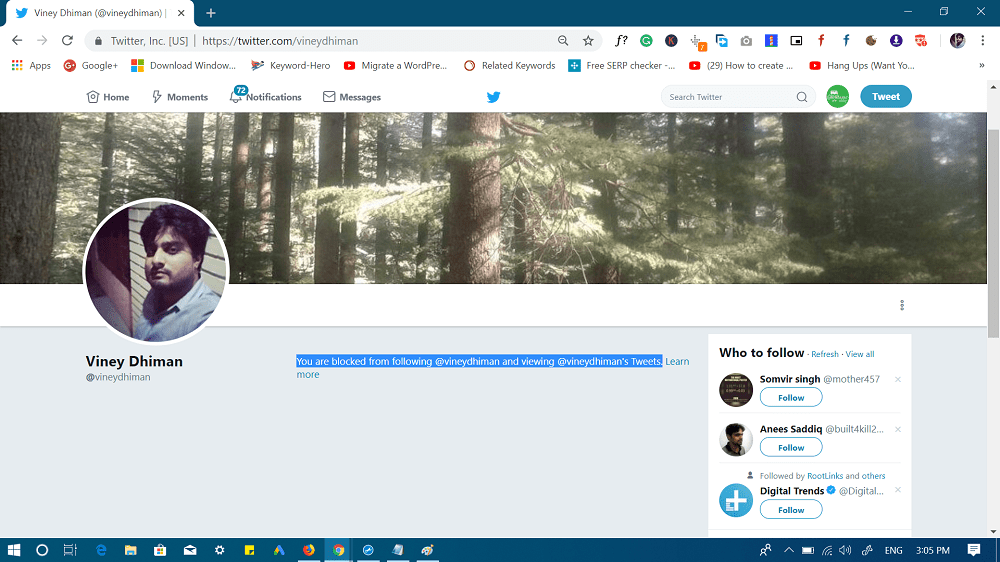Follow Somvir singh

pyautogui.click(x=791, y=397)
